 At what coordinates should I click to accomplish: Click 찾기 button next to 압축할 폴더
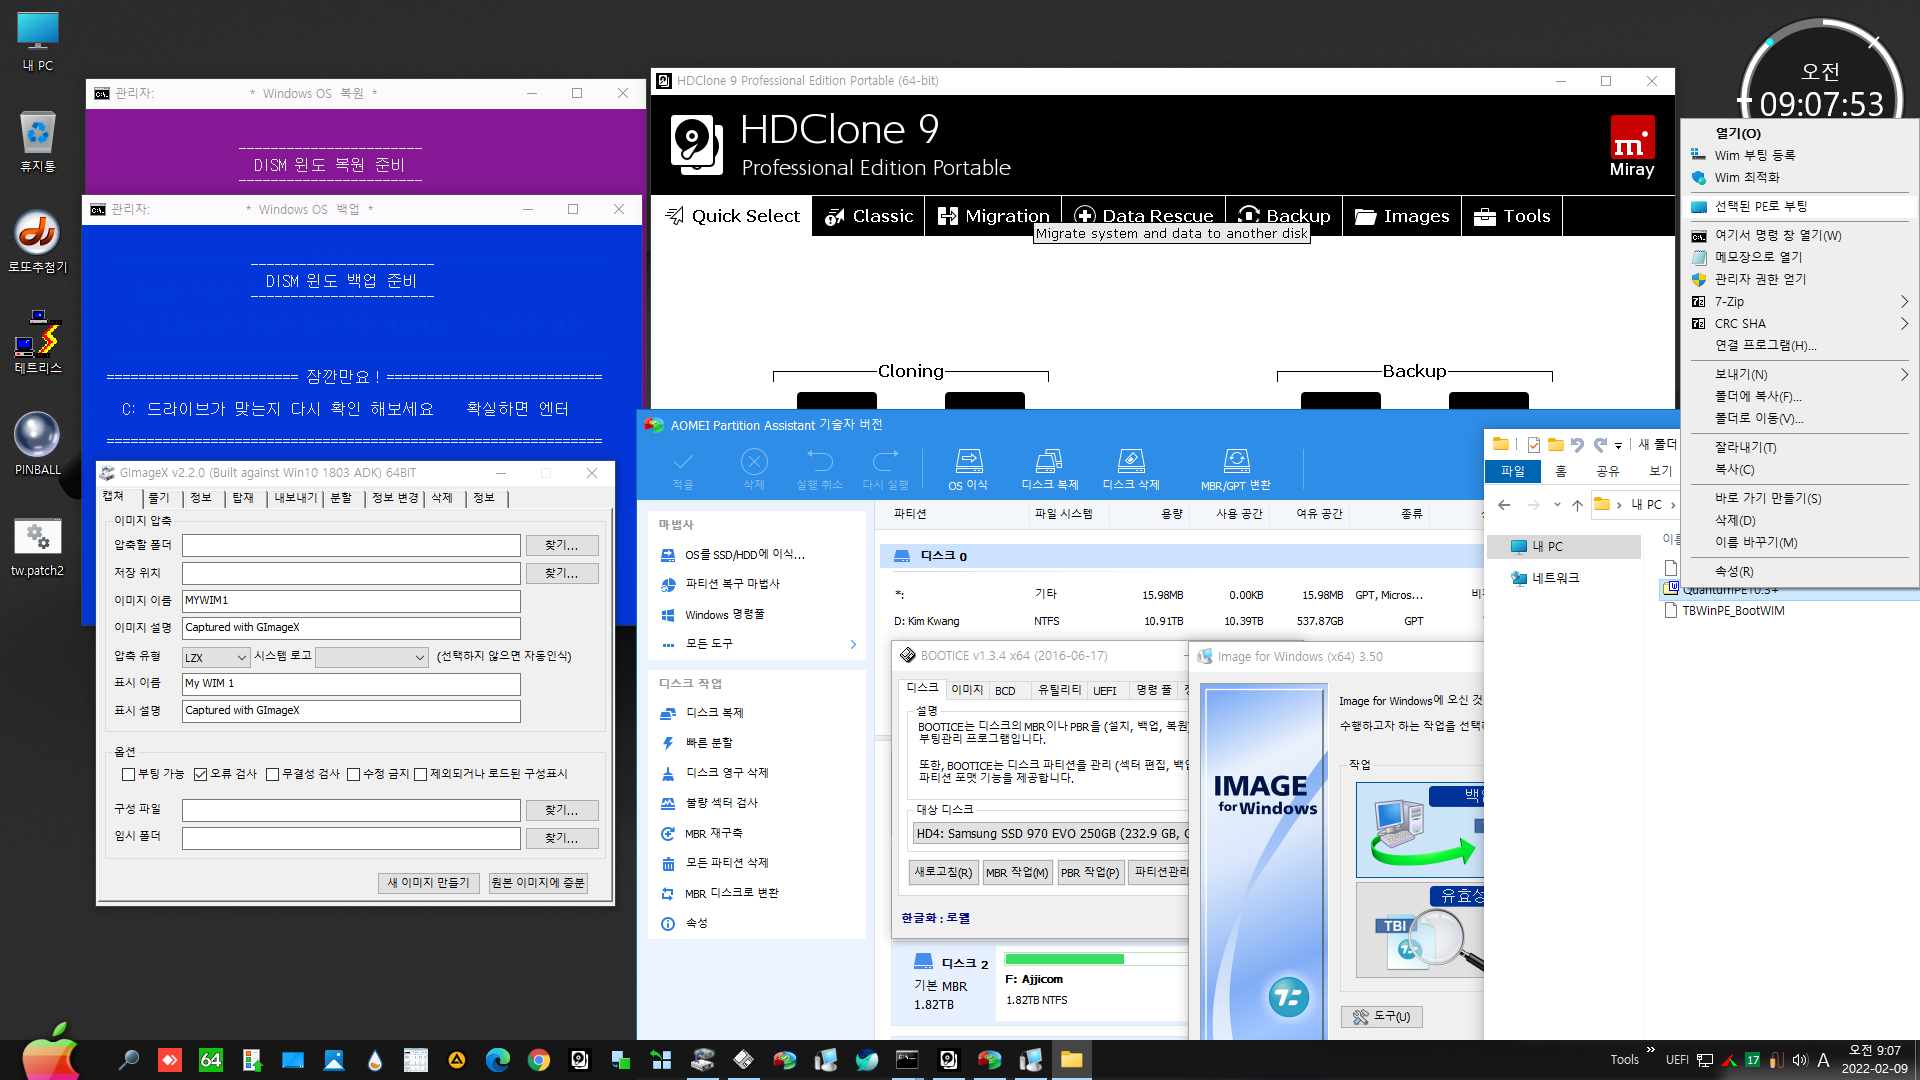pos(561,545)
